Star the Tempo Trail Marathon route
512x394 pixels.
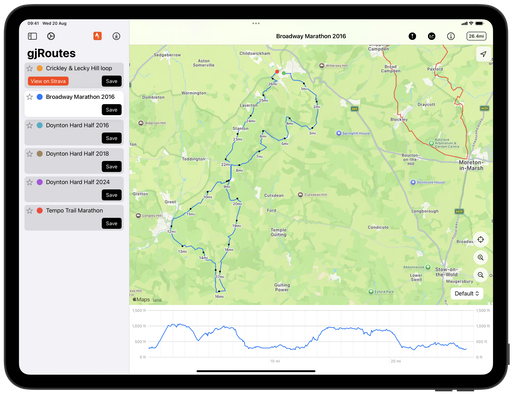tap(30, 211)
